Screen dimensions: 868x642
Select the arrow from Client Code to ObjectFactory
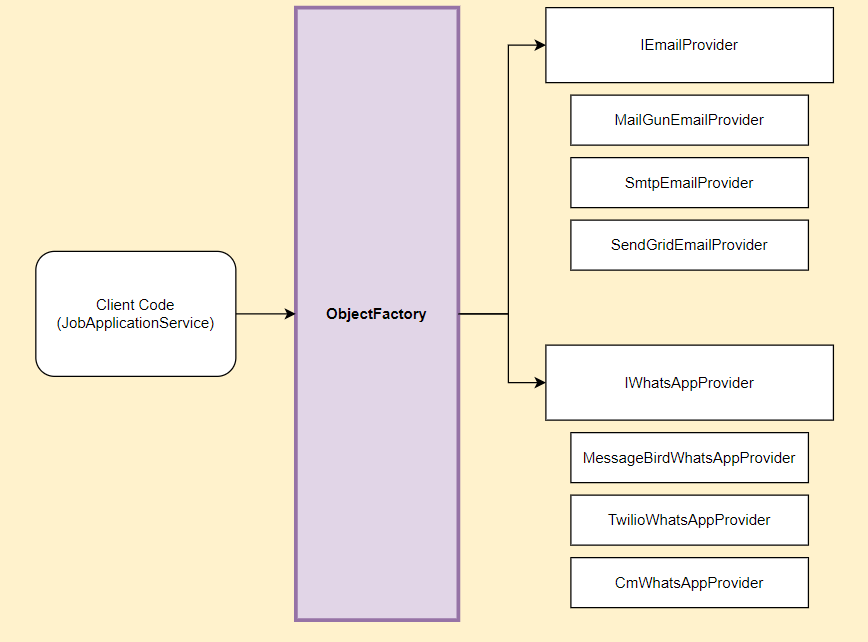click(266, 314)
